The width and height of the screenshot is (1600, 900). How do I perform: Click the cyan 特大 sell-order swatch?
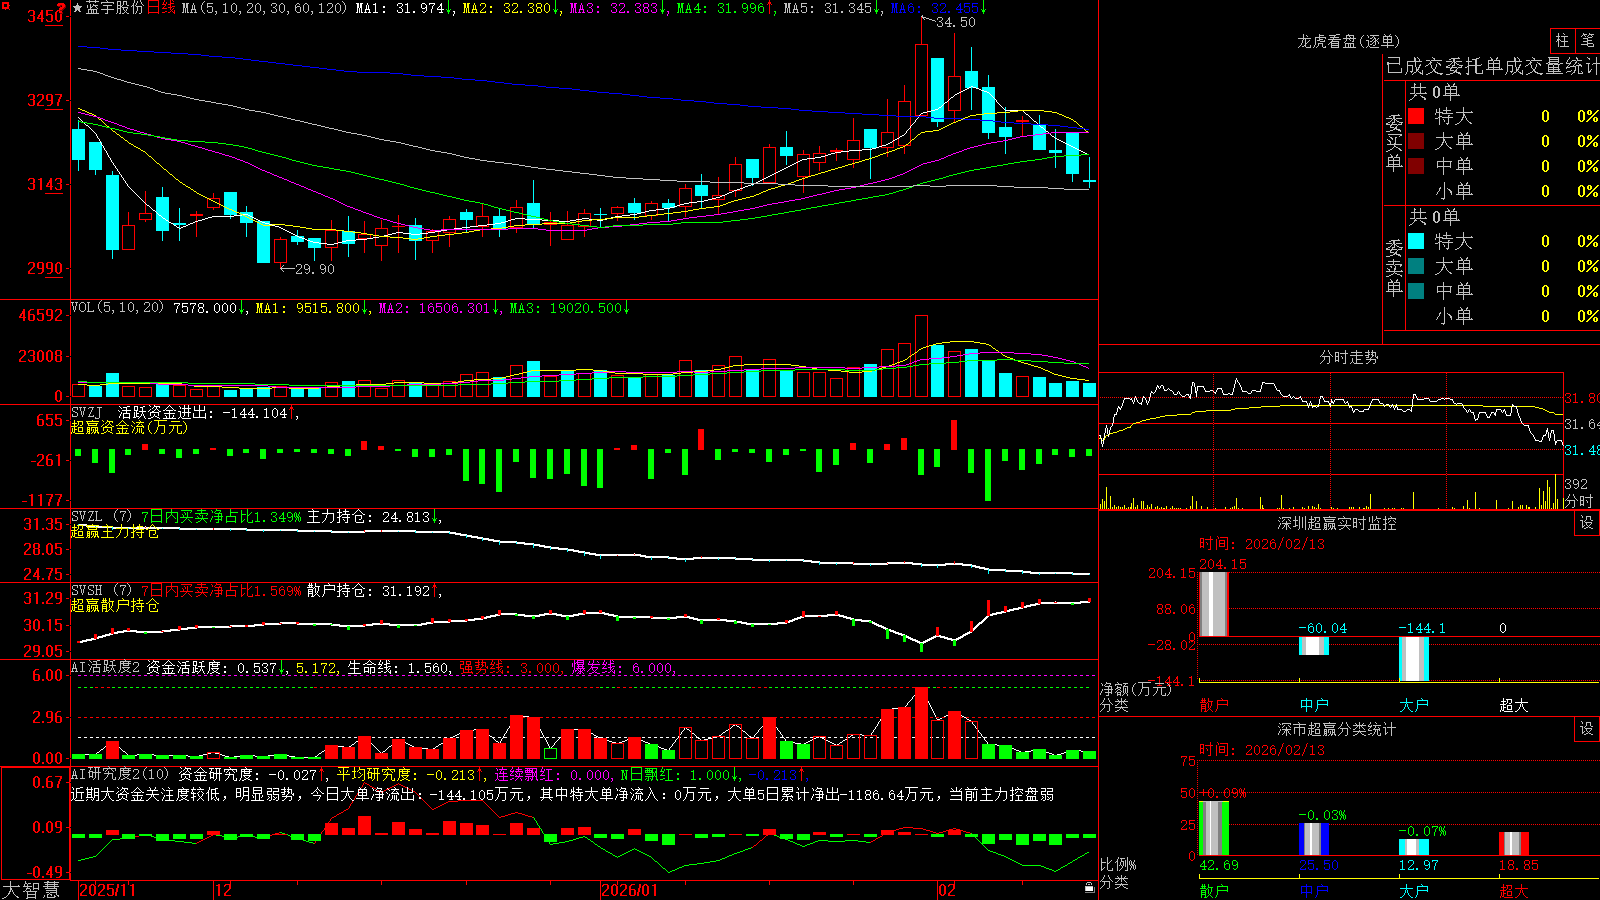1416,241
